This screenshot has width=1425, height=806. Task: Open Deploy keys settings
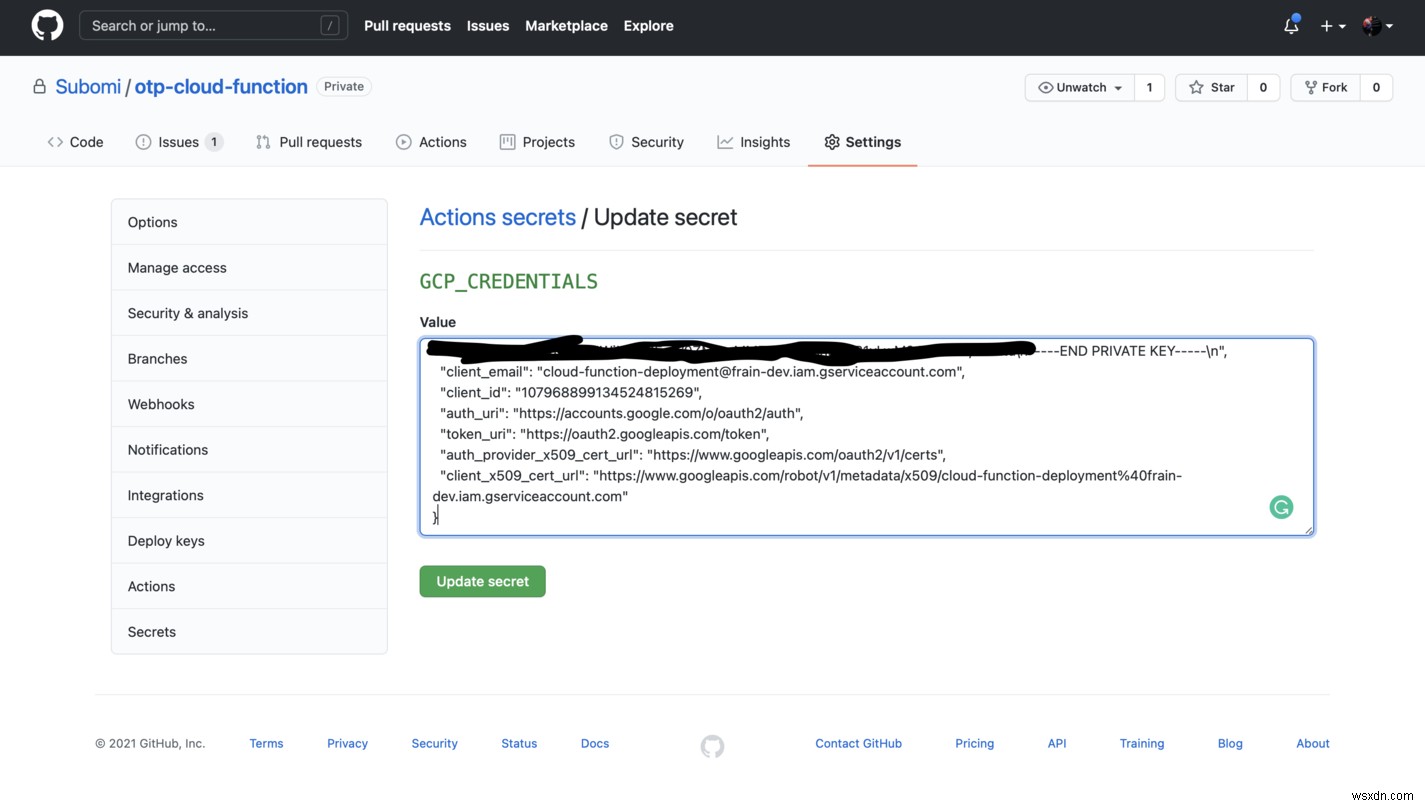(166, 541)
